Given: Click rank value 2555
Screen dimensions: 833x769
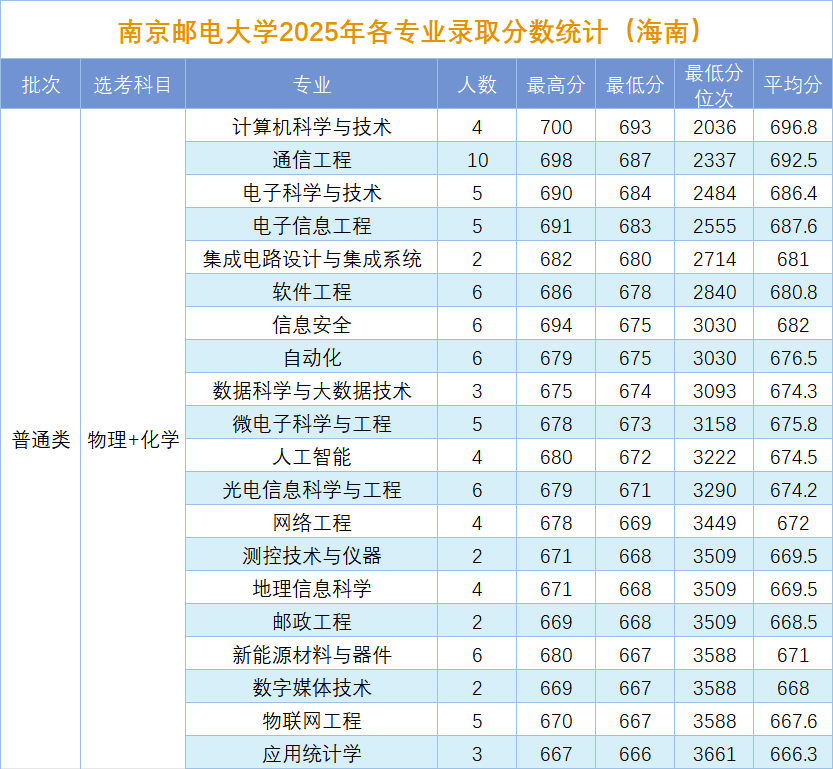Looking at the screenshot, I should (x=714, y=226).
